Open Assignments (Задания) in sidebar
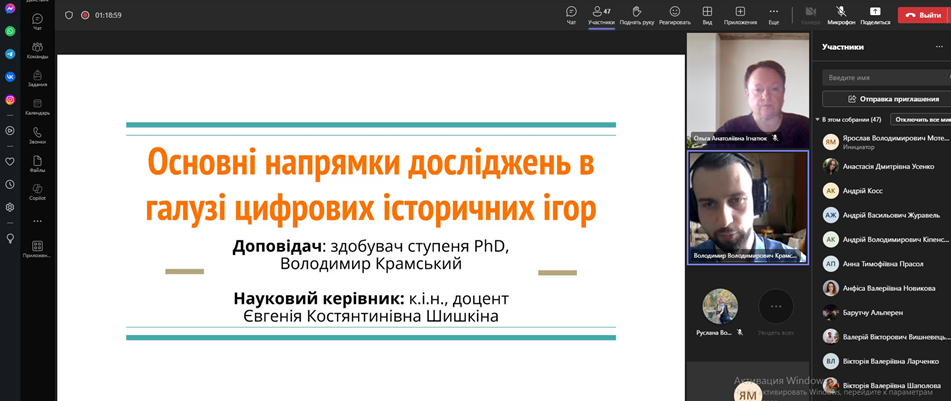 point(37,78)
